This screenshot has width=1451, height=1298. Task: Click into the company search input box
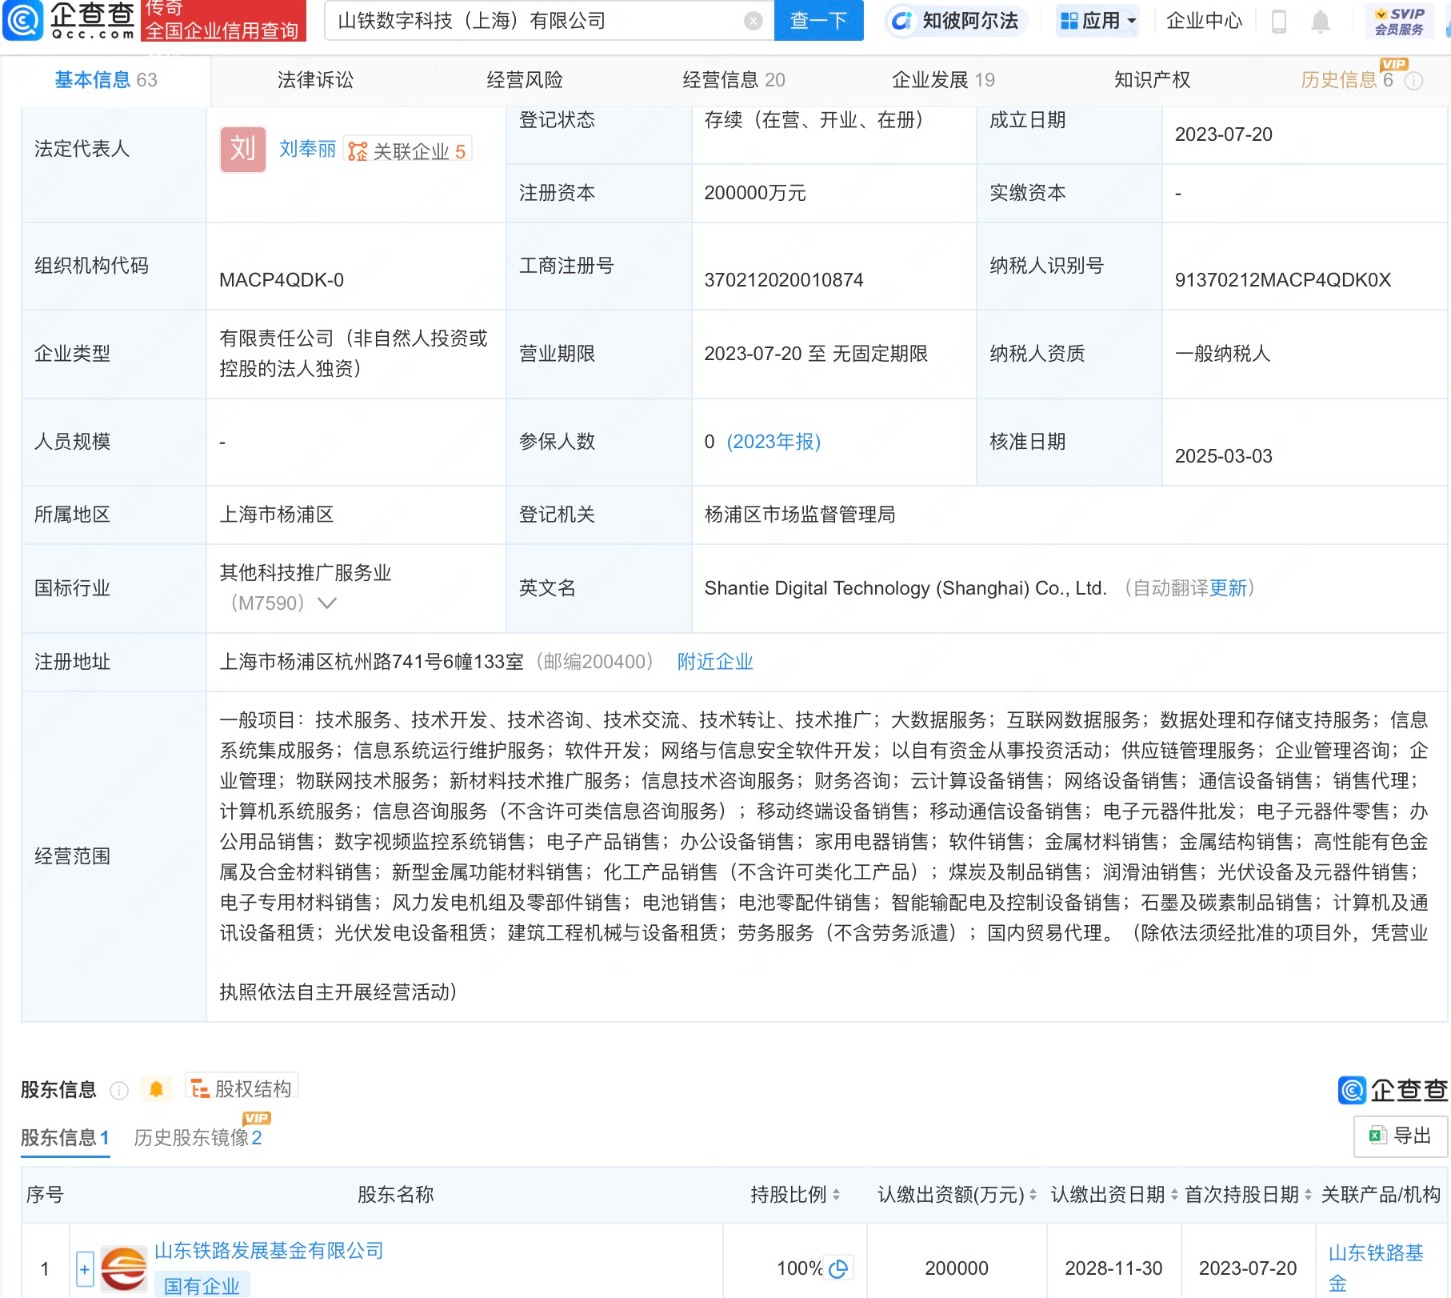[535, 21]
